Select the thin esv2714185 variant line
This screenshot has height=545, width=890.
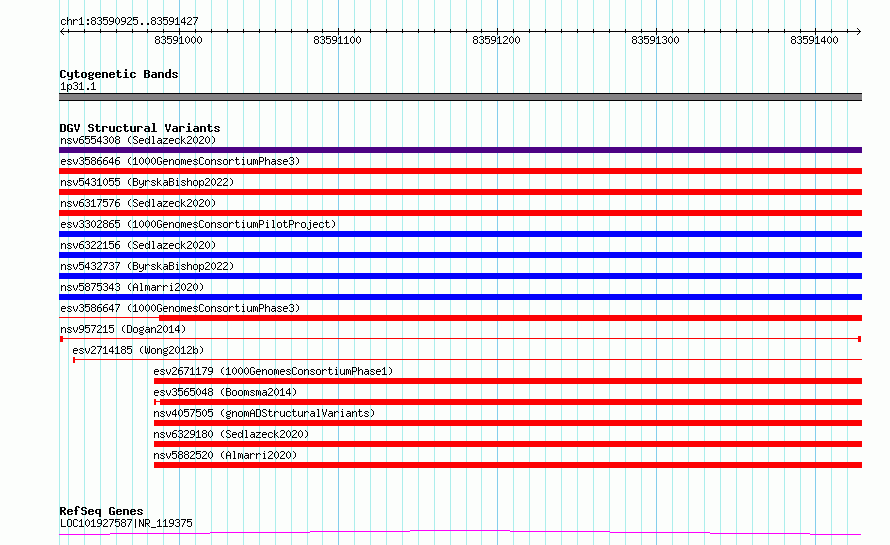click(x=467, y=360)
